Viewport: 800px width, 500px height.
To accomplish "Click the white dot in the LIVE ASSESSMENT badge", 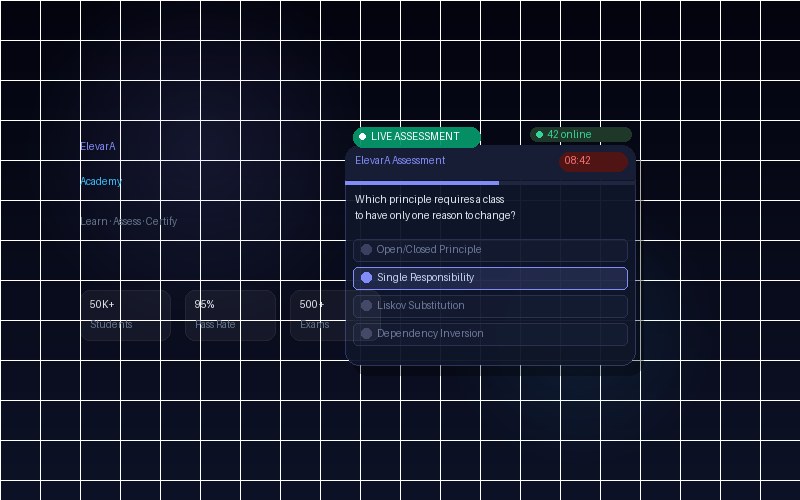I will (x=362, y=137).
